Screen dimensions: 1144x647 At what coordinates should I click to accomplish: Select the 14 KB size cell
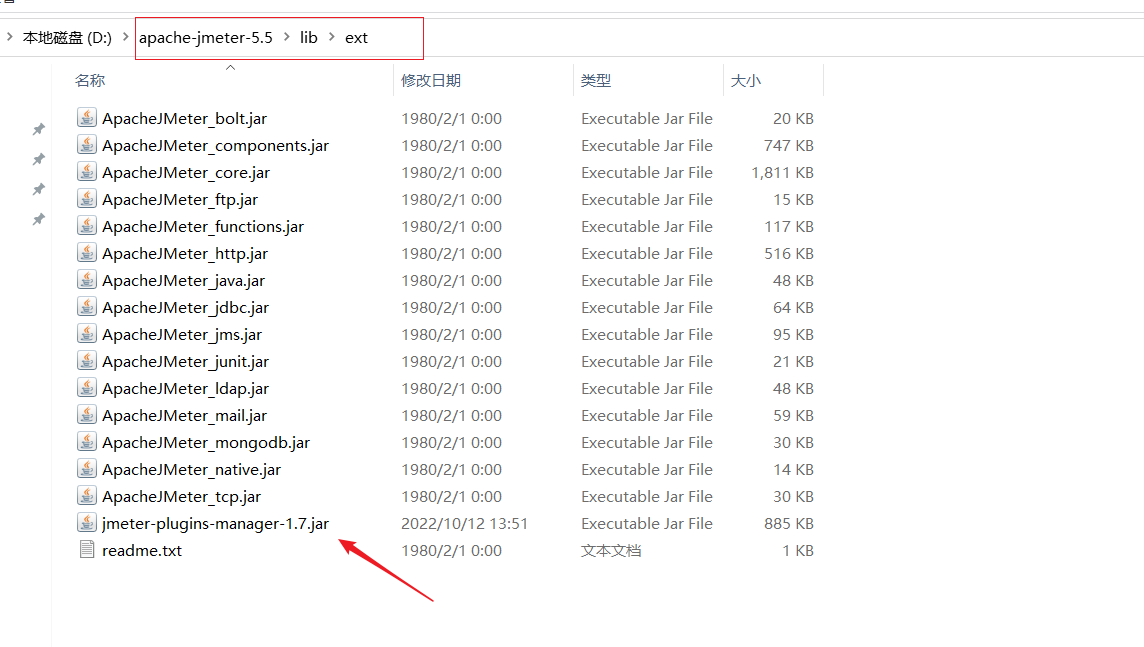click(x=793, y=469)
